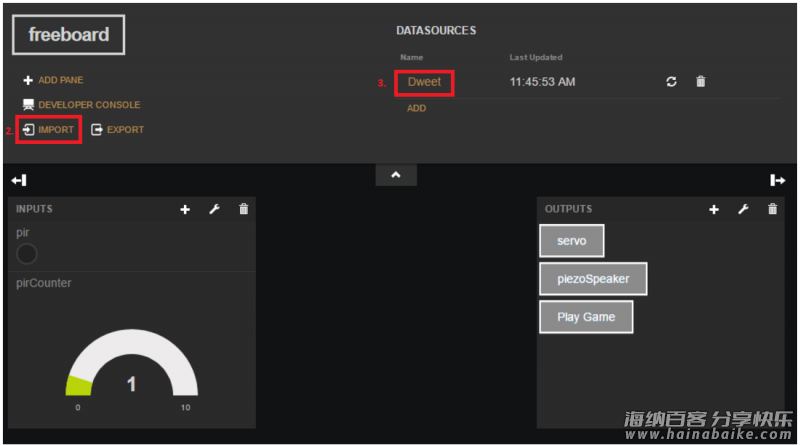Viewport: 800px width, 445px height.
Task: Click the servo button
Action: (572, 241)
